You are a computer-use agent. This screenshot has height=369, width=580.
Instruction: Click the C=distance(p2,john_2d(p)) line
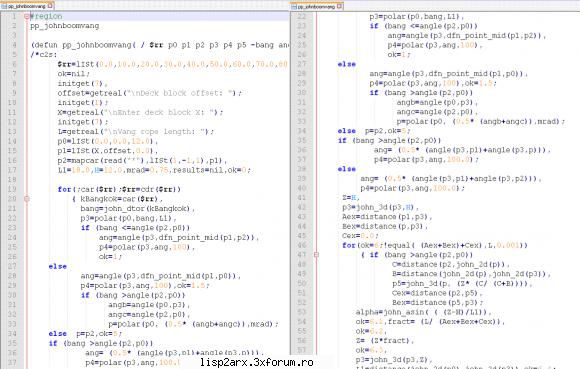click(451, 264)
